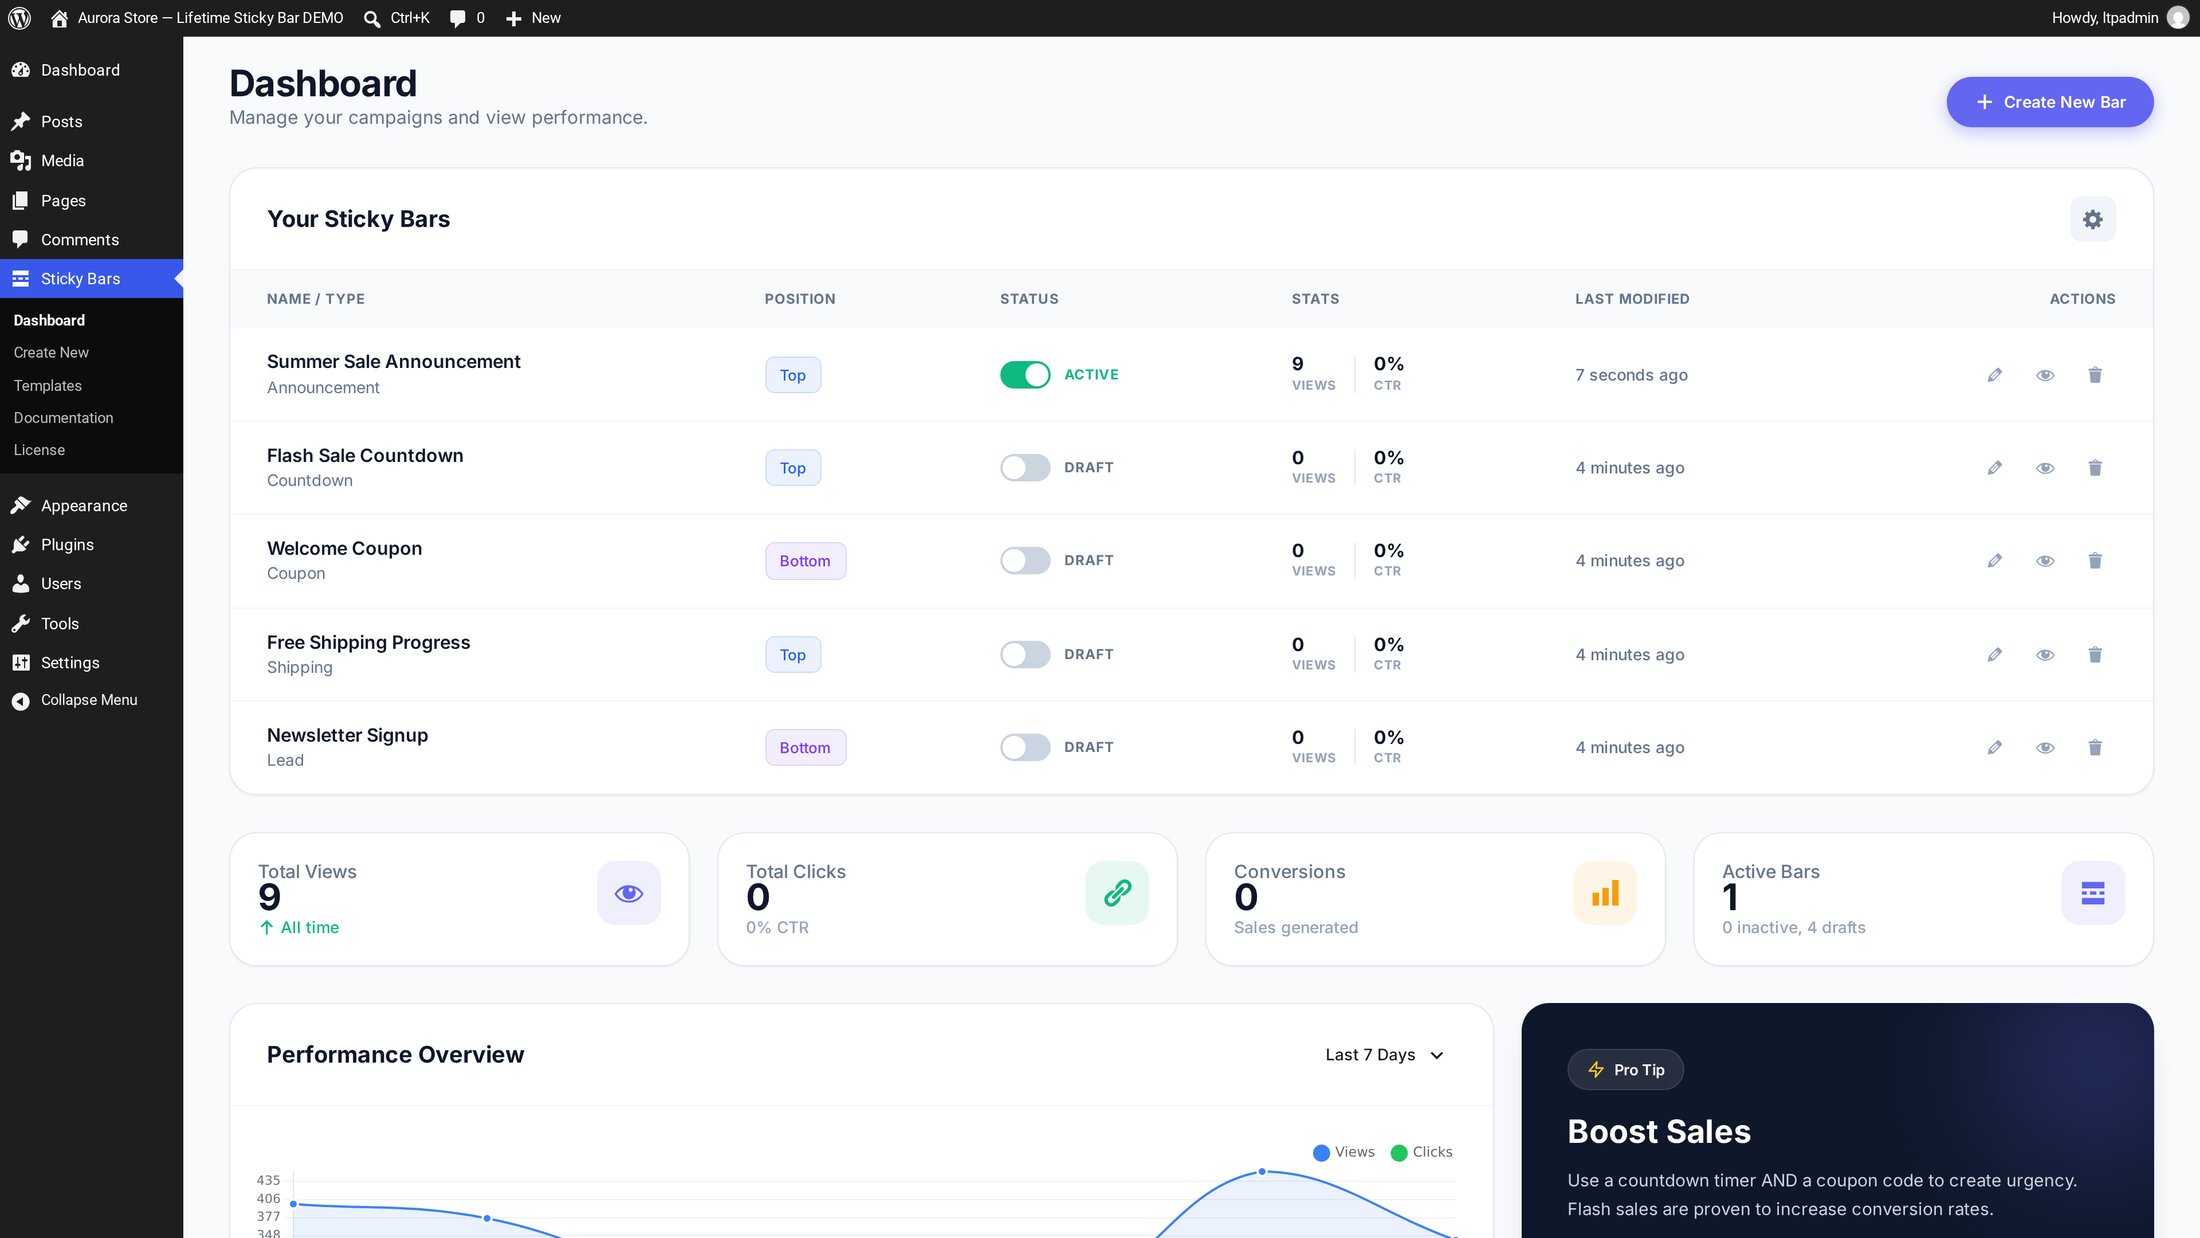Toggle the Views legend in chart
The image size is (2200, 1238).
coord(1343,1152)
